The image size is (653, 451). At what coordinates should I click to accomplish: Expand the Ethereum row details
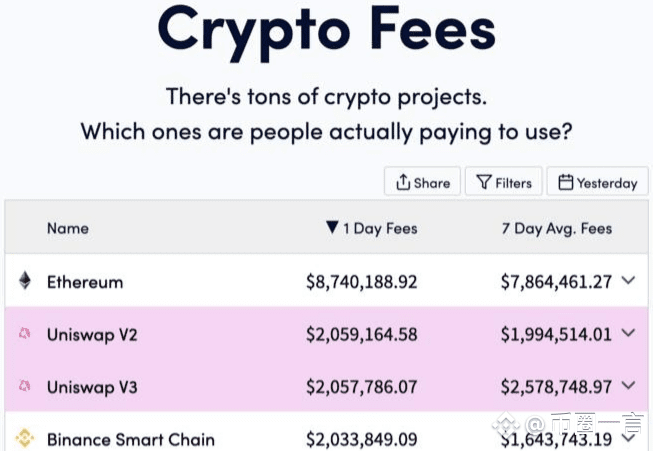click(628, 280)
